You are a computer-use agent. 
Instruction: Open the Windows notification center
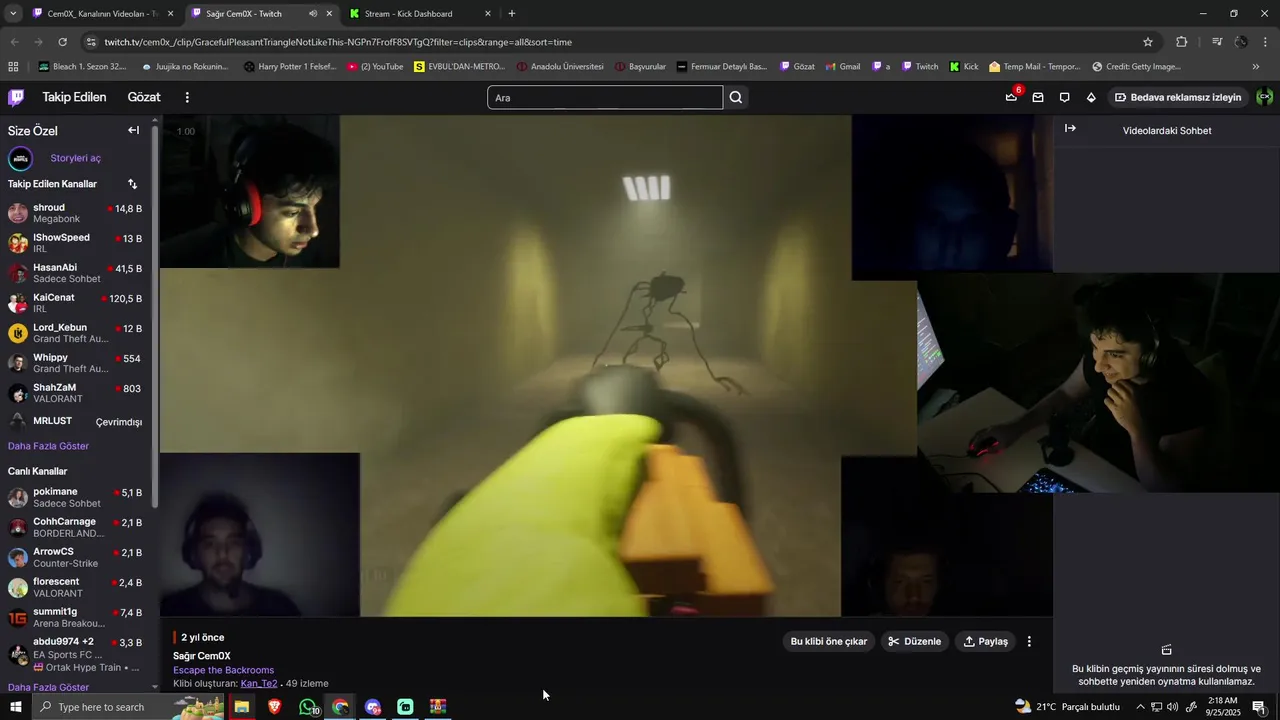(x=1259, y=707)
